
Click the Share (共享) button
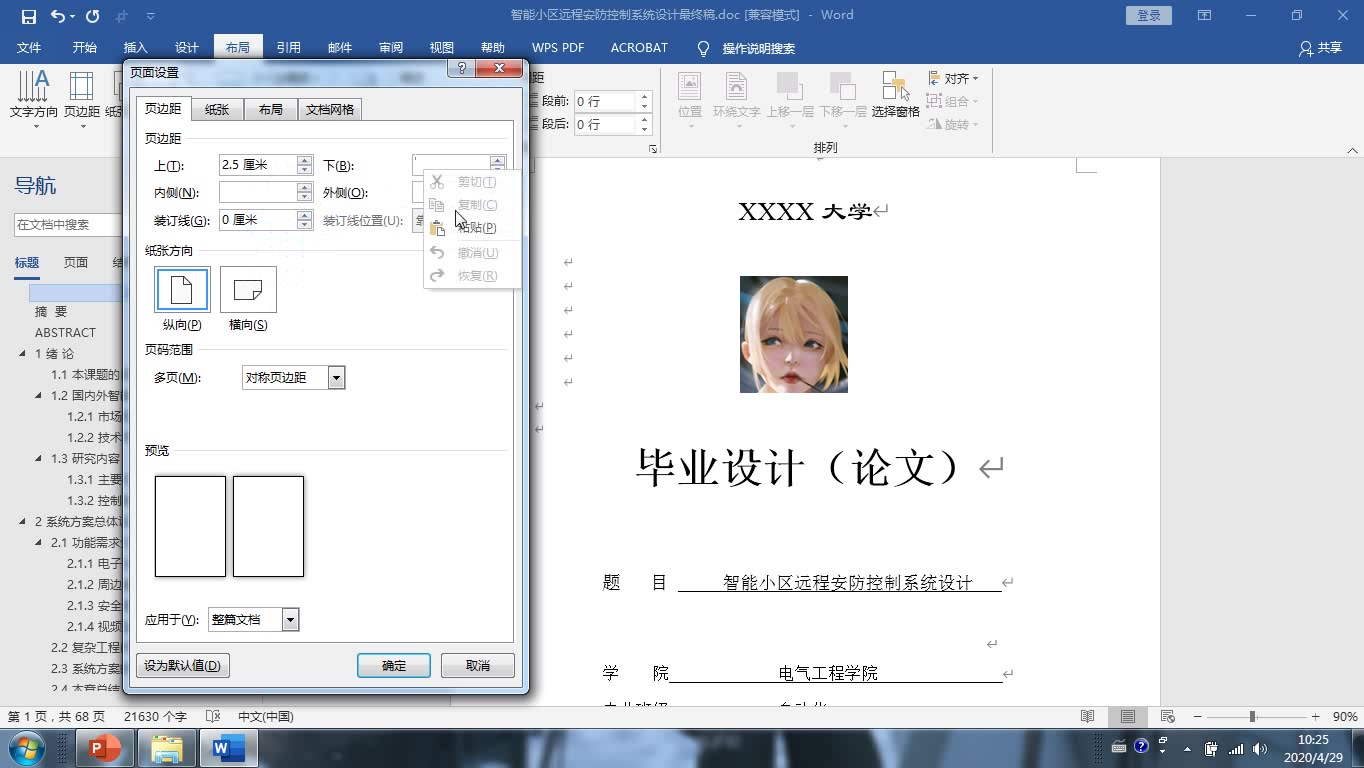tap(1320, 48)
